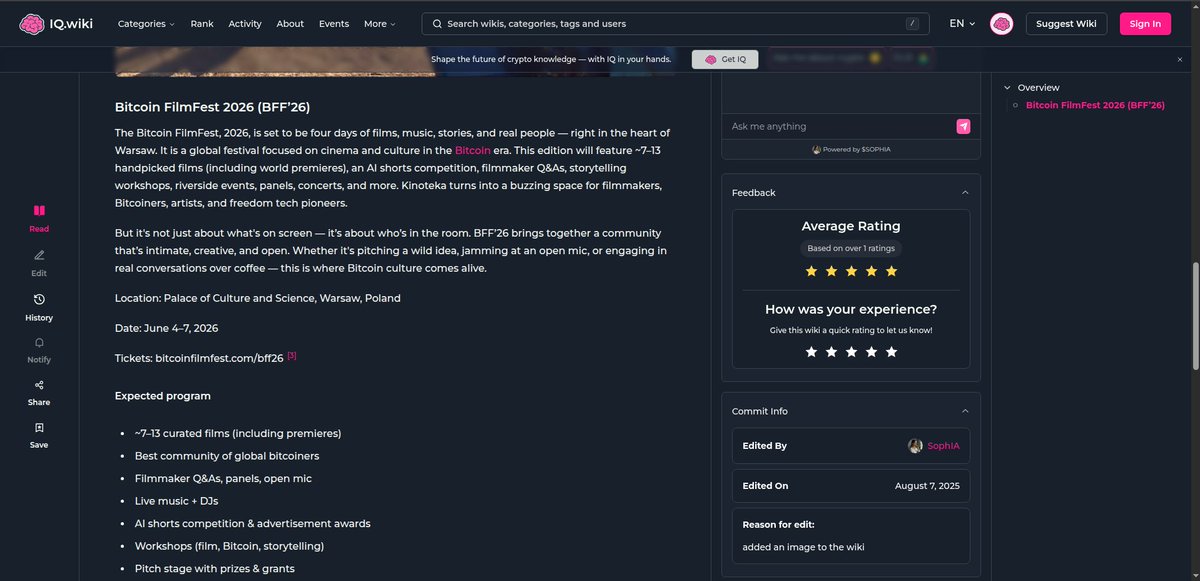Enable Notify bell for this wiki
This screenshot has width=1200, height=581.
click(x=39, y=350)
